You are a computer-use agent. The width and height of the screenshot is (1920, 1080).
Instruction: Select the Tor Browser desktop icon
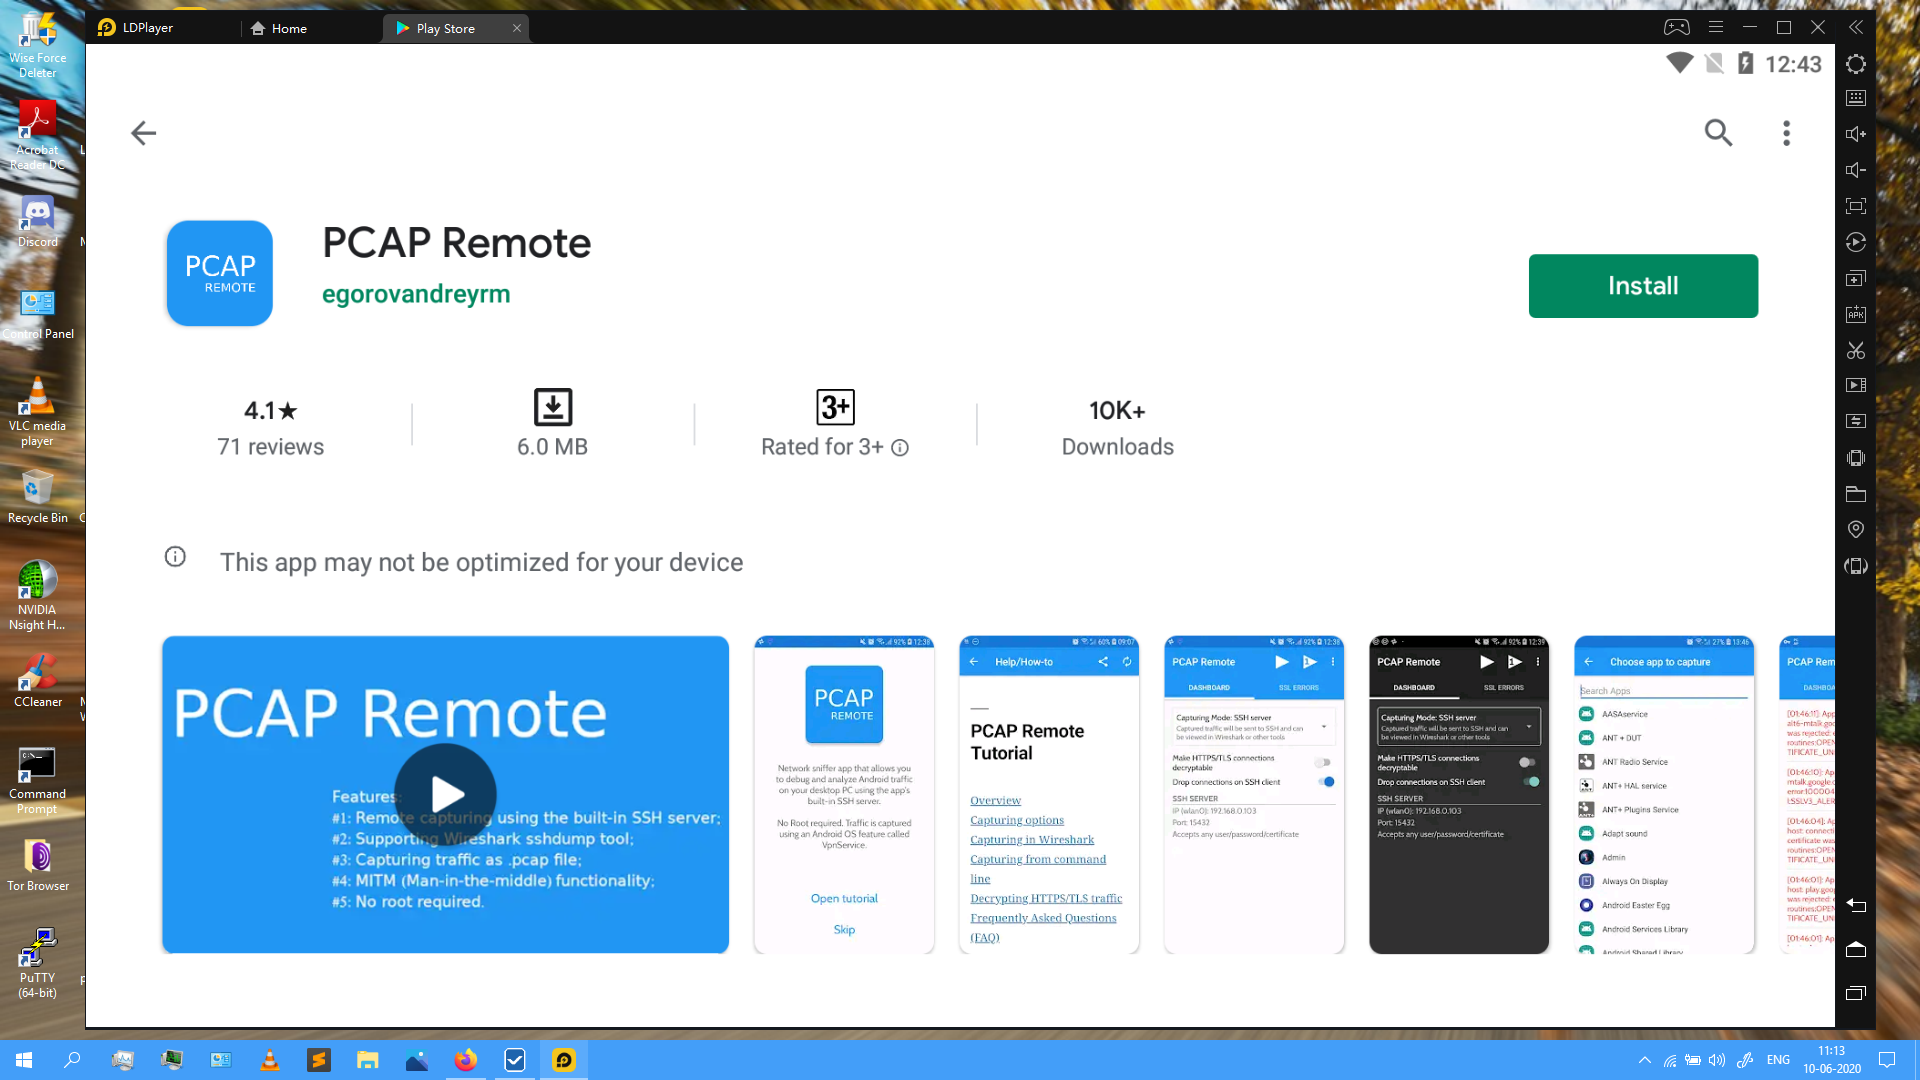click(x=38, y=865)
